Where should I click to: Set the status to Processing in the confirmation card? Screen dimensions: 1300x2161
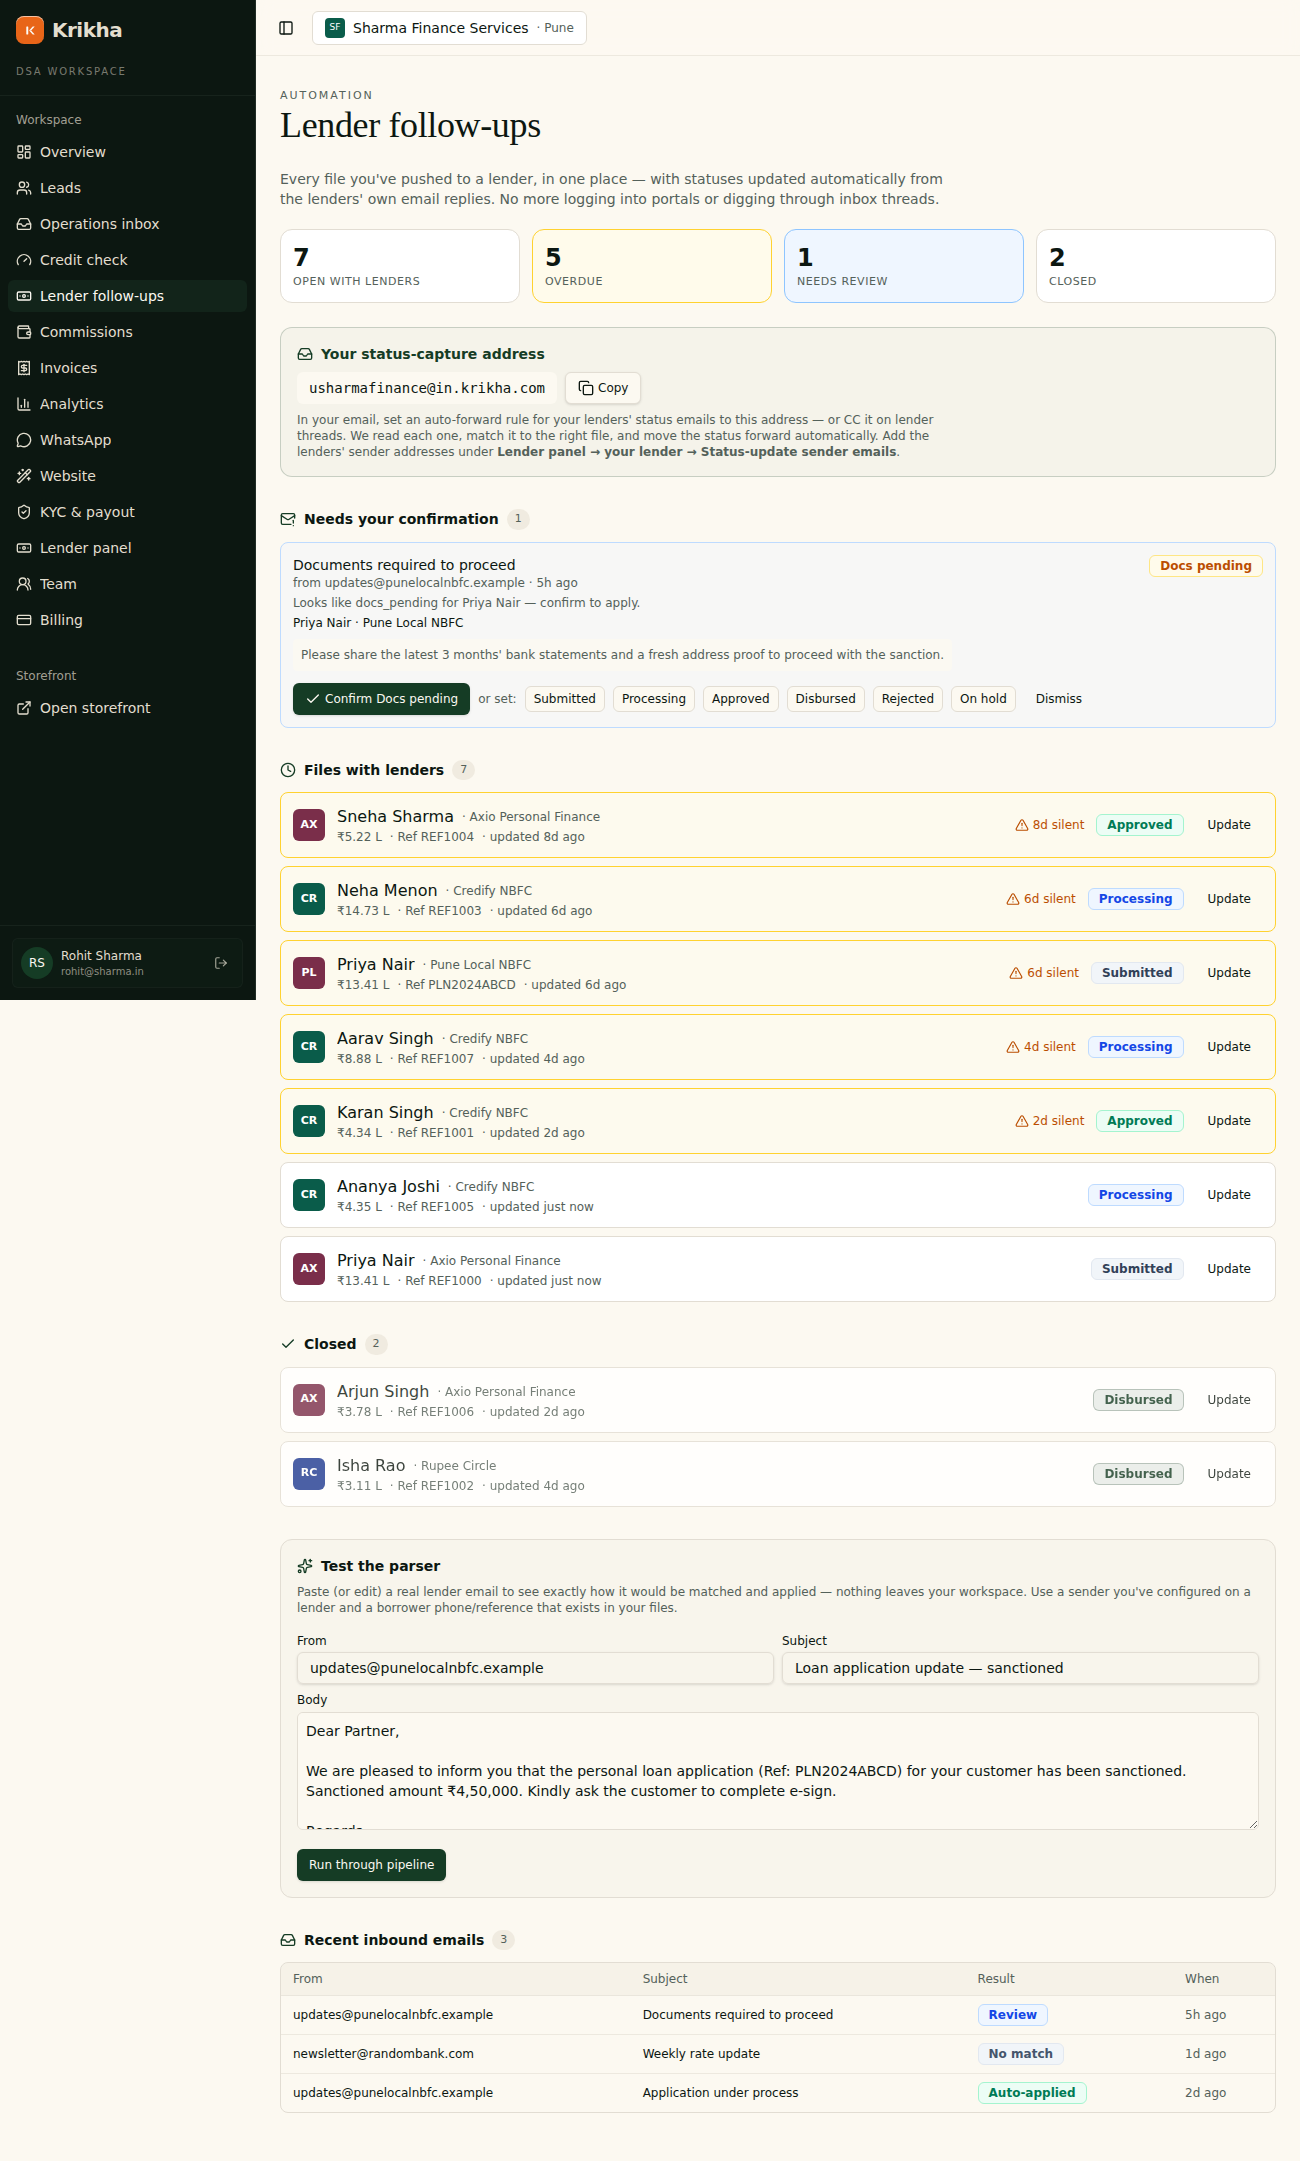[x=654, y=699]
